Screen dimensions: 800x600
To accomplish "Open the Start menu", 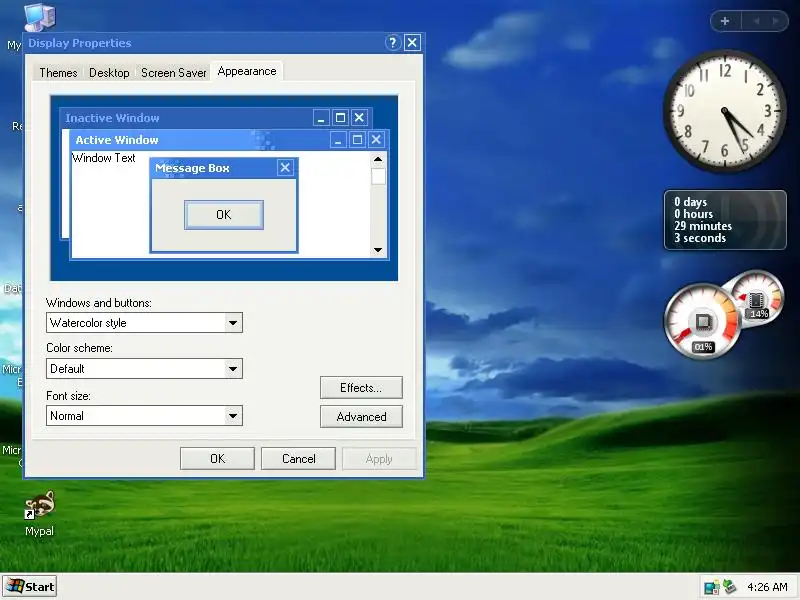I will pyautogui.click(x=30, y=587).
